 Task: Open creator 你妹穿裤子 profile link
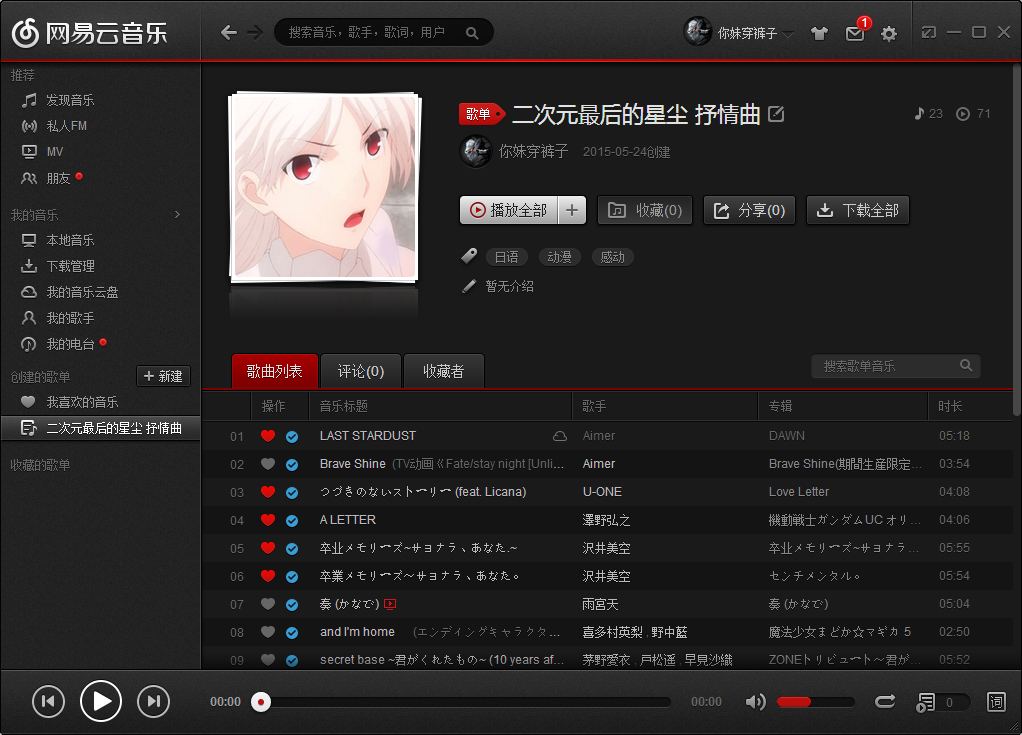tap(534, 151)
